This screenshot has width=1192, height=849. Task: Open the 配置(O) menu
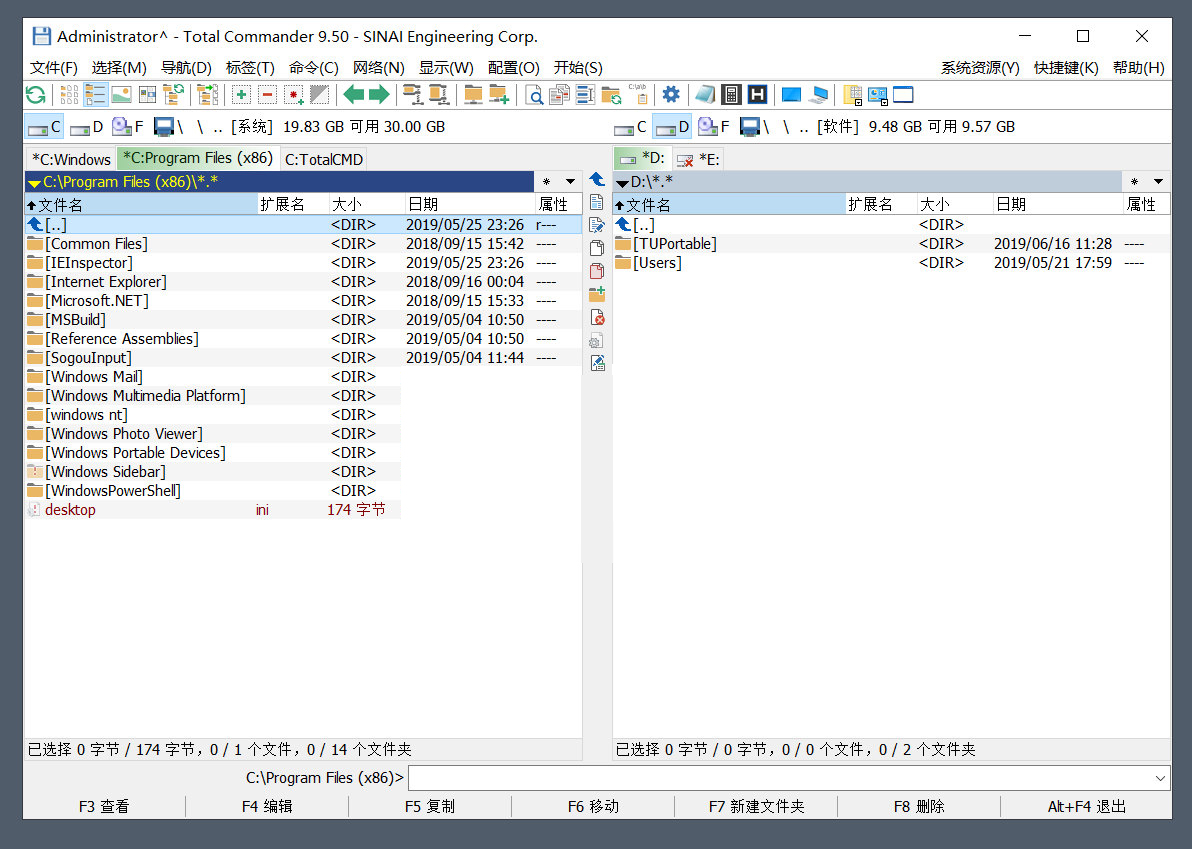point(513,68)
